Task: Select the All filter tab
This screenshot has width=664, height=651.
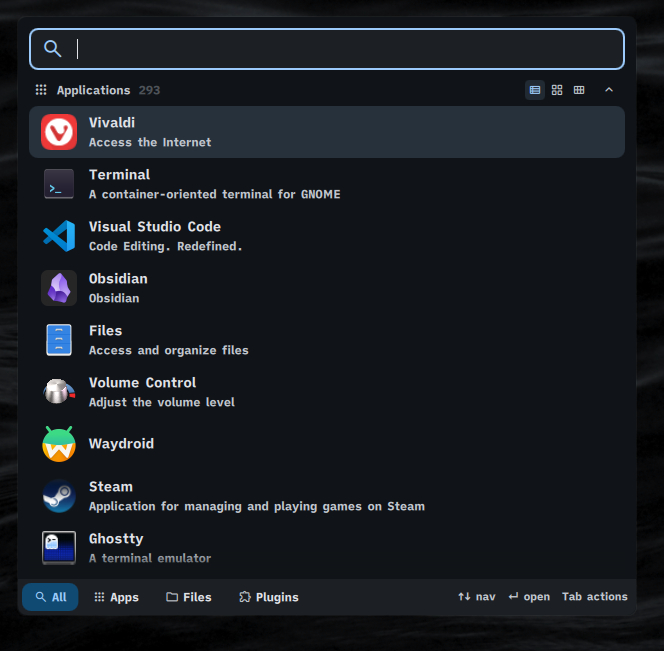Action: [50, 597]
